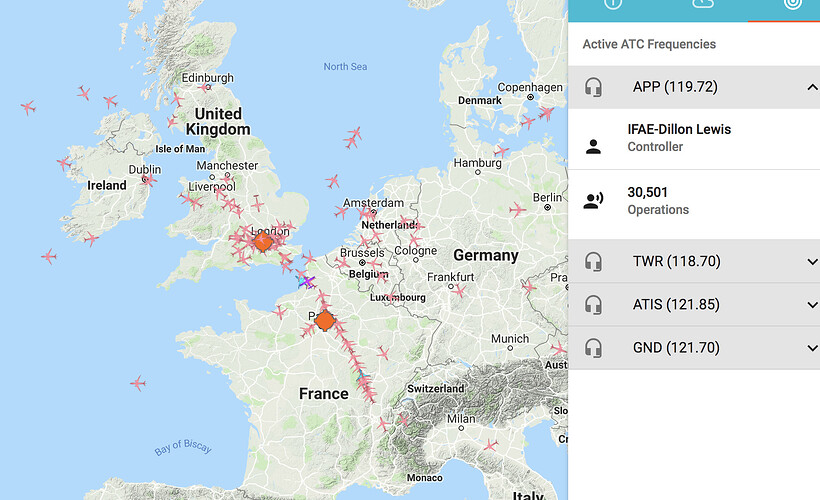Click the Monaco label
The width and height of the screenshot is (820, 500).
click(425, 478)
